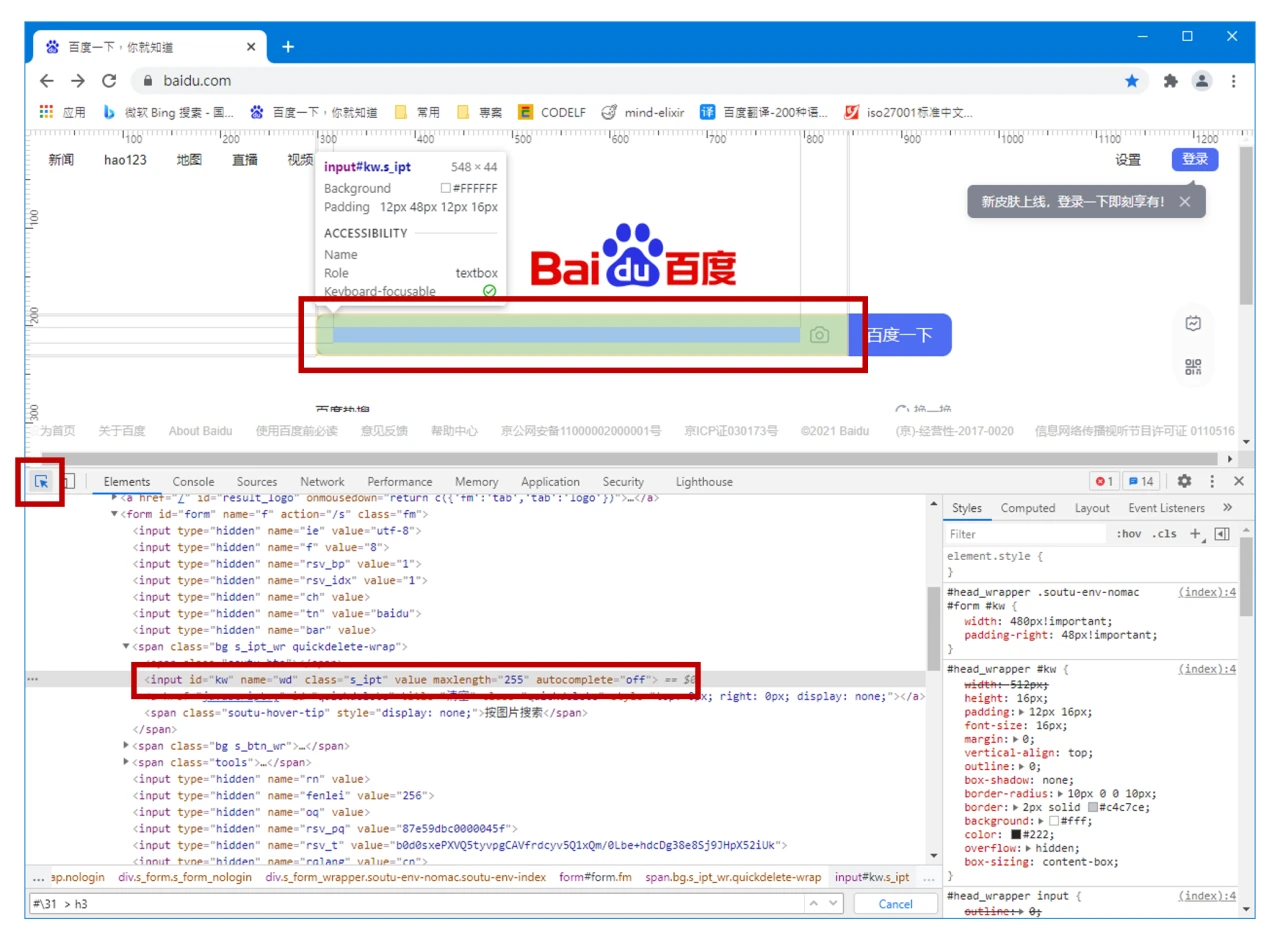Screen dimensions: 1280x941
Task: Open the iso27001 bookmark
Action: (909, 112)
